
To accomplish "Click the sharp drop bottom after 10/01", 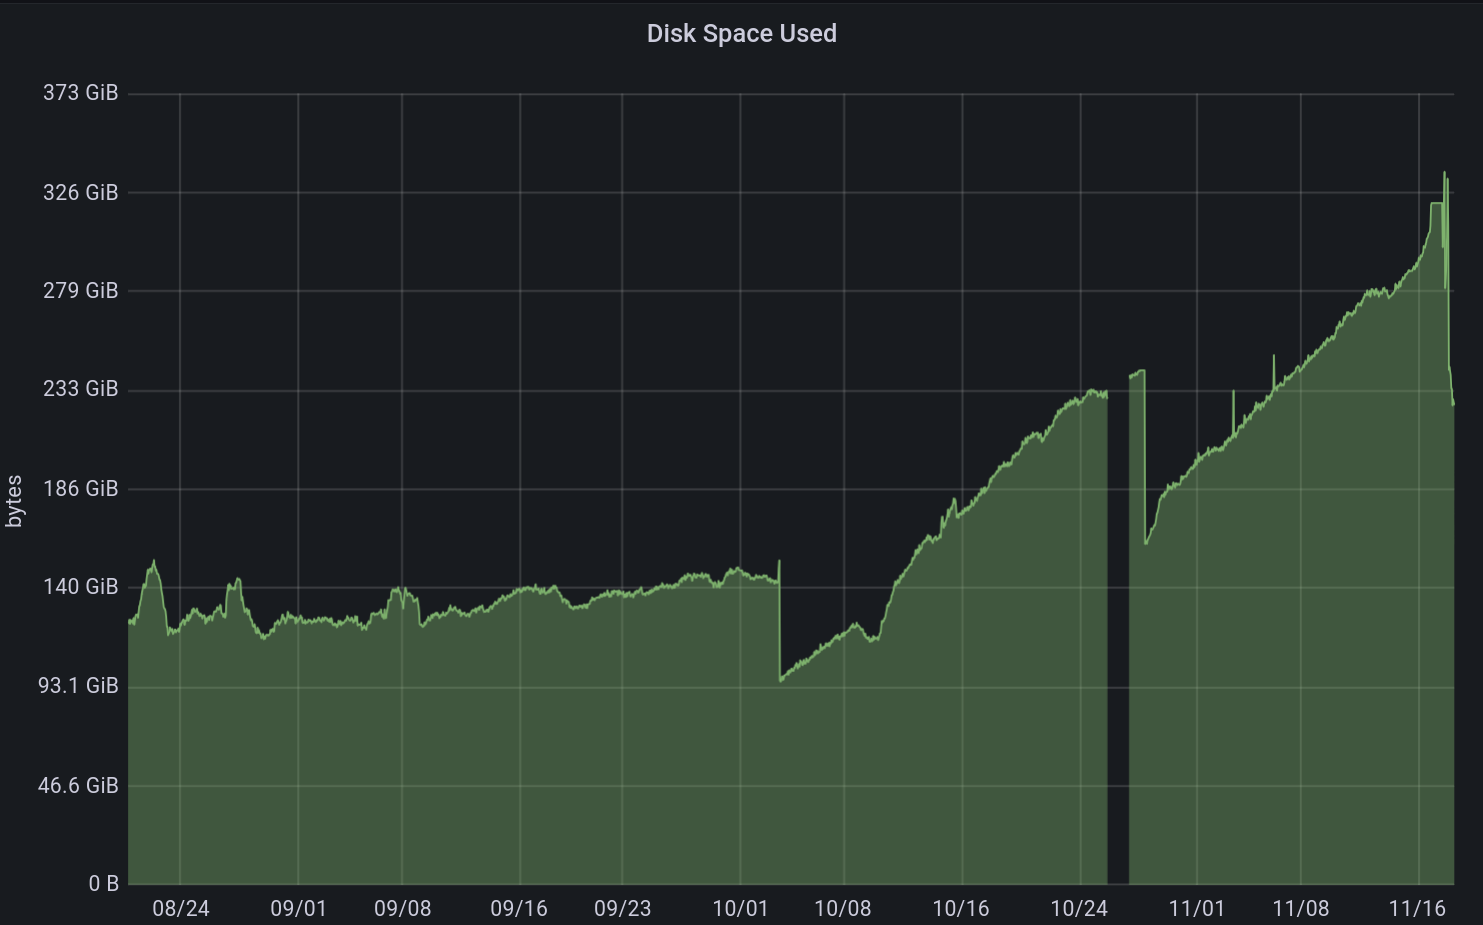I will pyautogui.click(x=781, y=680).
